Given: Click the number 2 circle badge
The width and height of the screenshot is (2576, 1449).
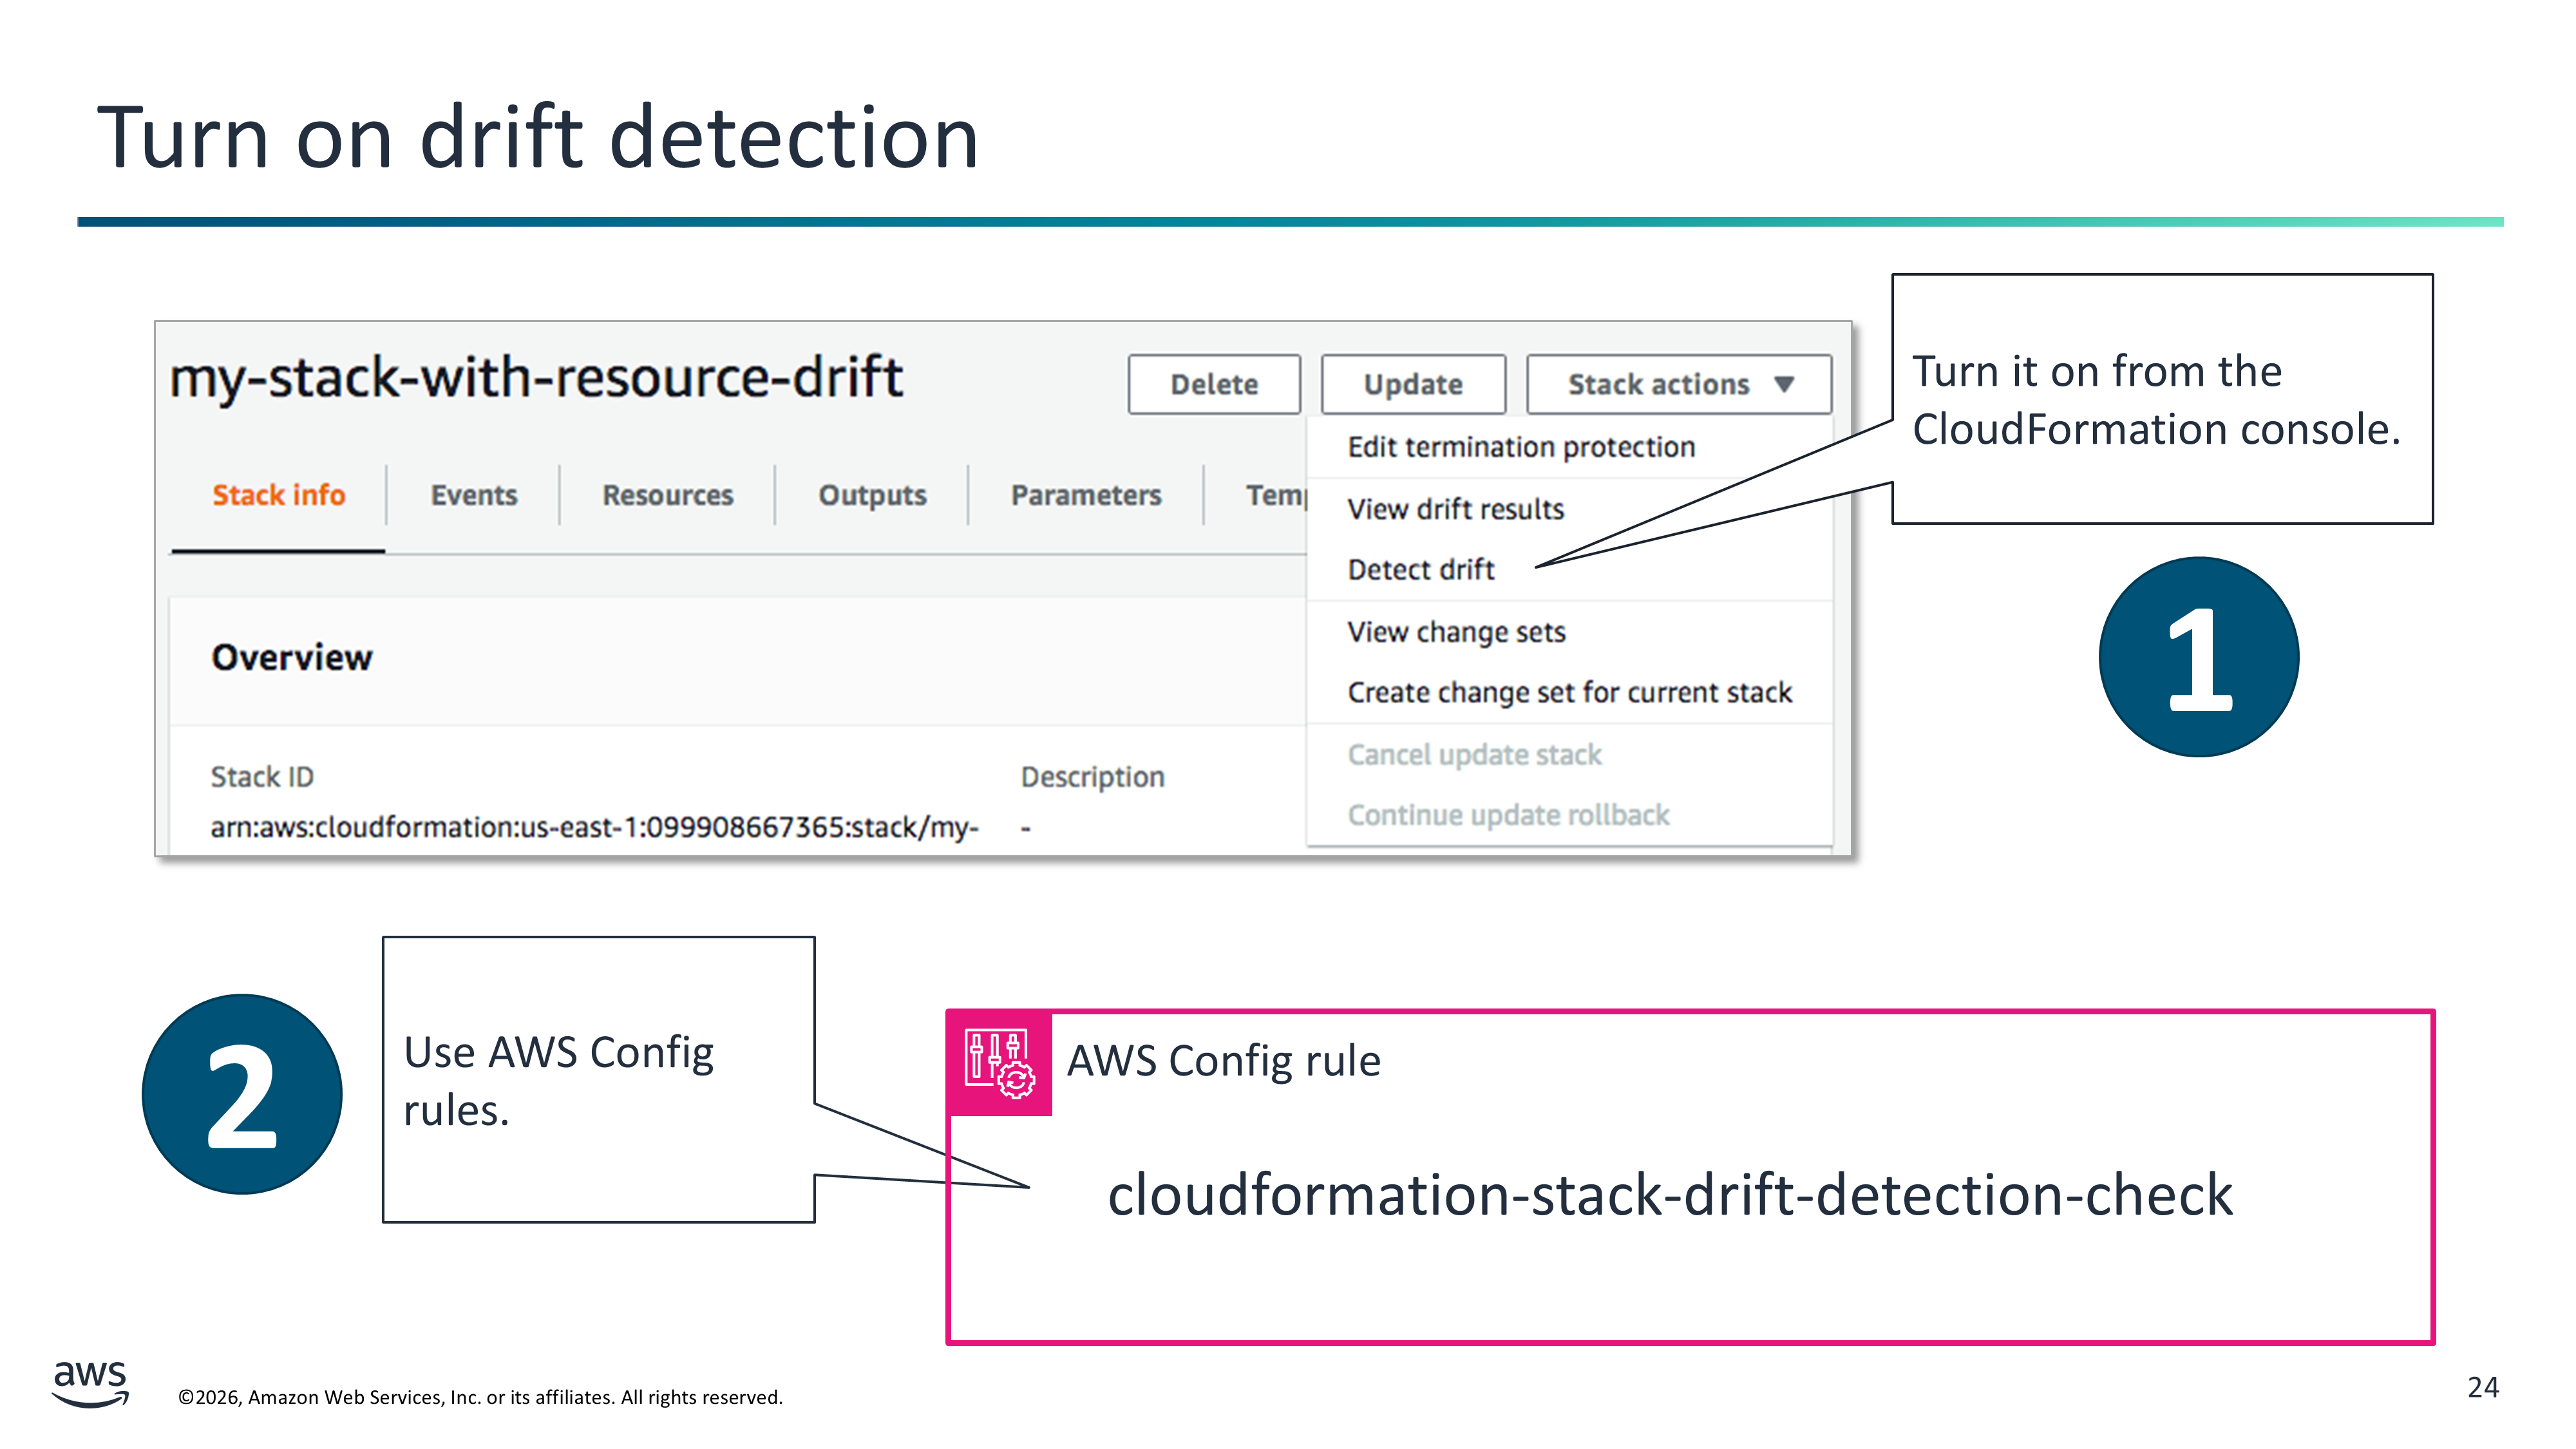Looking at the screenshot, I should point(242,1094).
